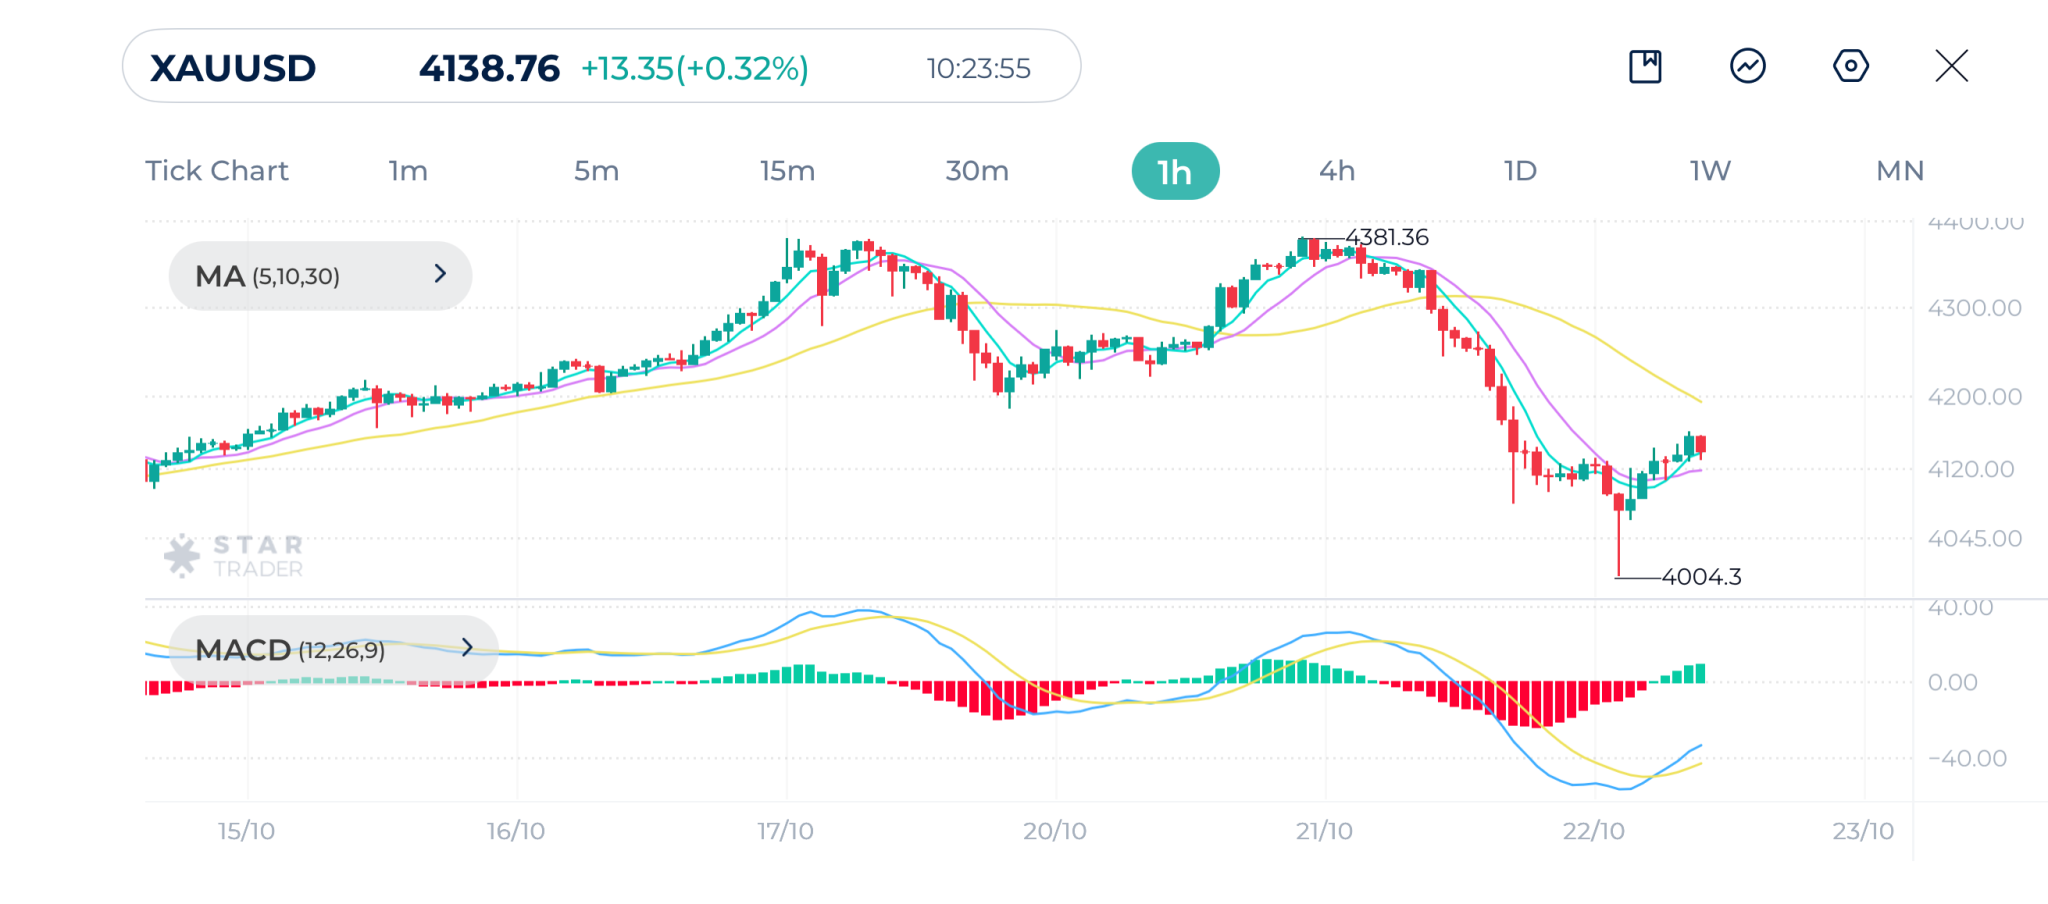Choose the MN monthly timeframe
This screenshot has height=904, width=2048.
point(1900,171)
